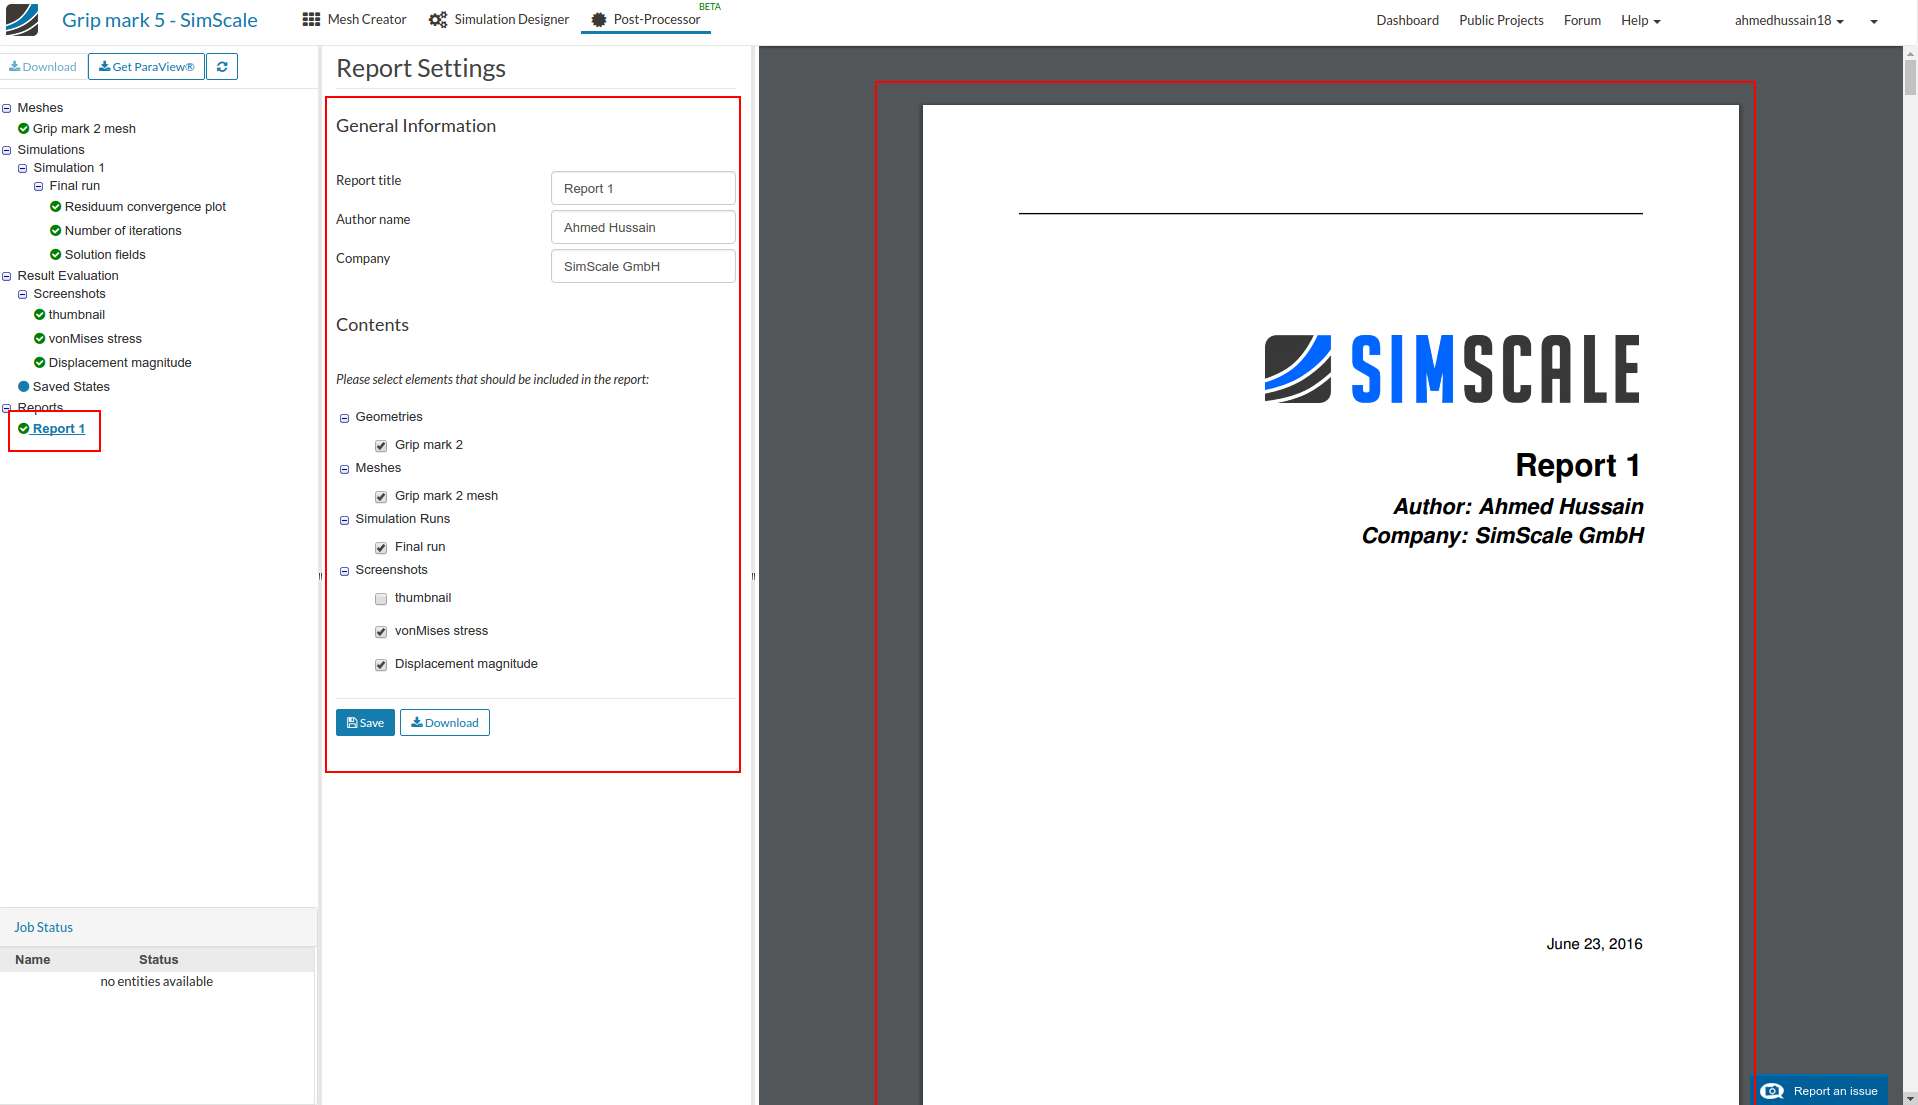Select Number of iterations tree item

click(x=123, y=230)
